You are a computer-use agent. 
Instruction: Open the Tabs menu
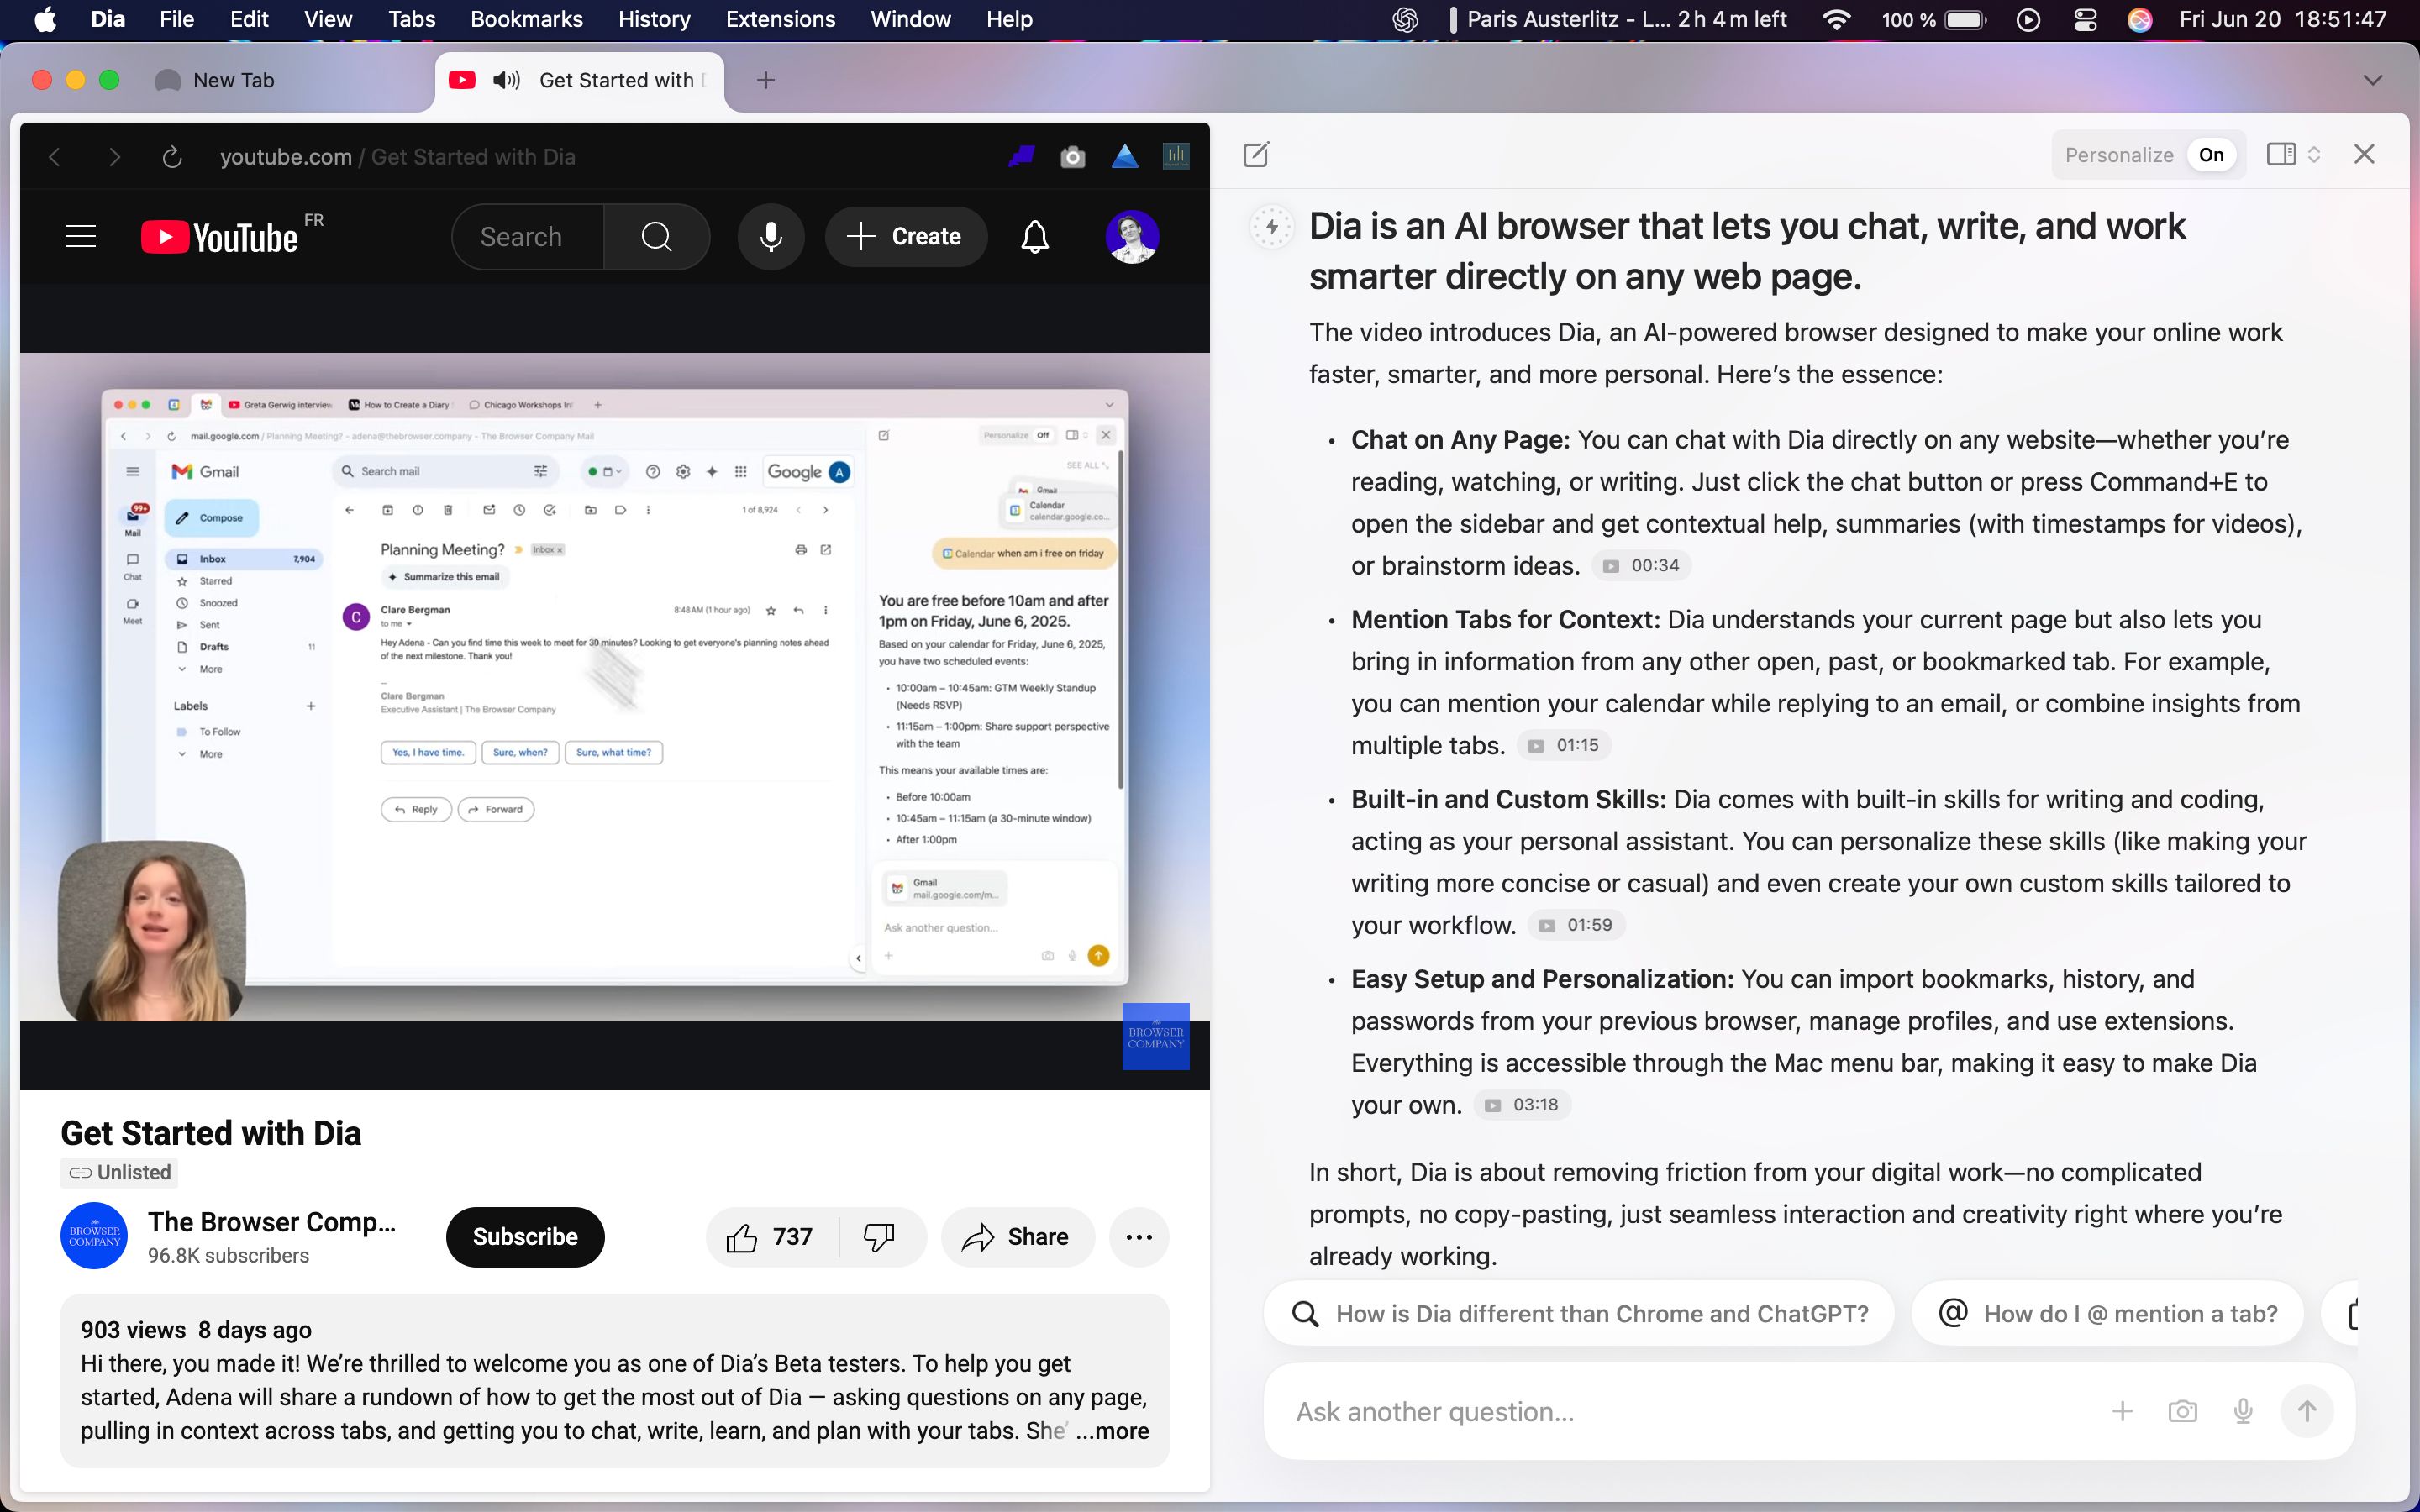coord(412,19)
